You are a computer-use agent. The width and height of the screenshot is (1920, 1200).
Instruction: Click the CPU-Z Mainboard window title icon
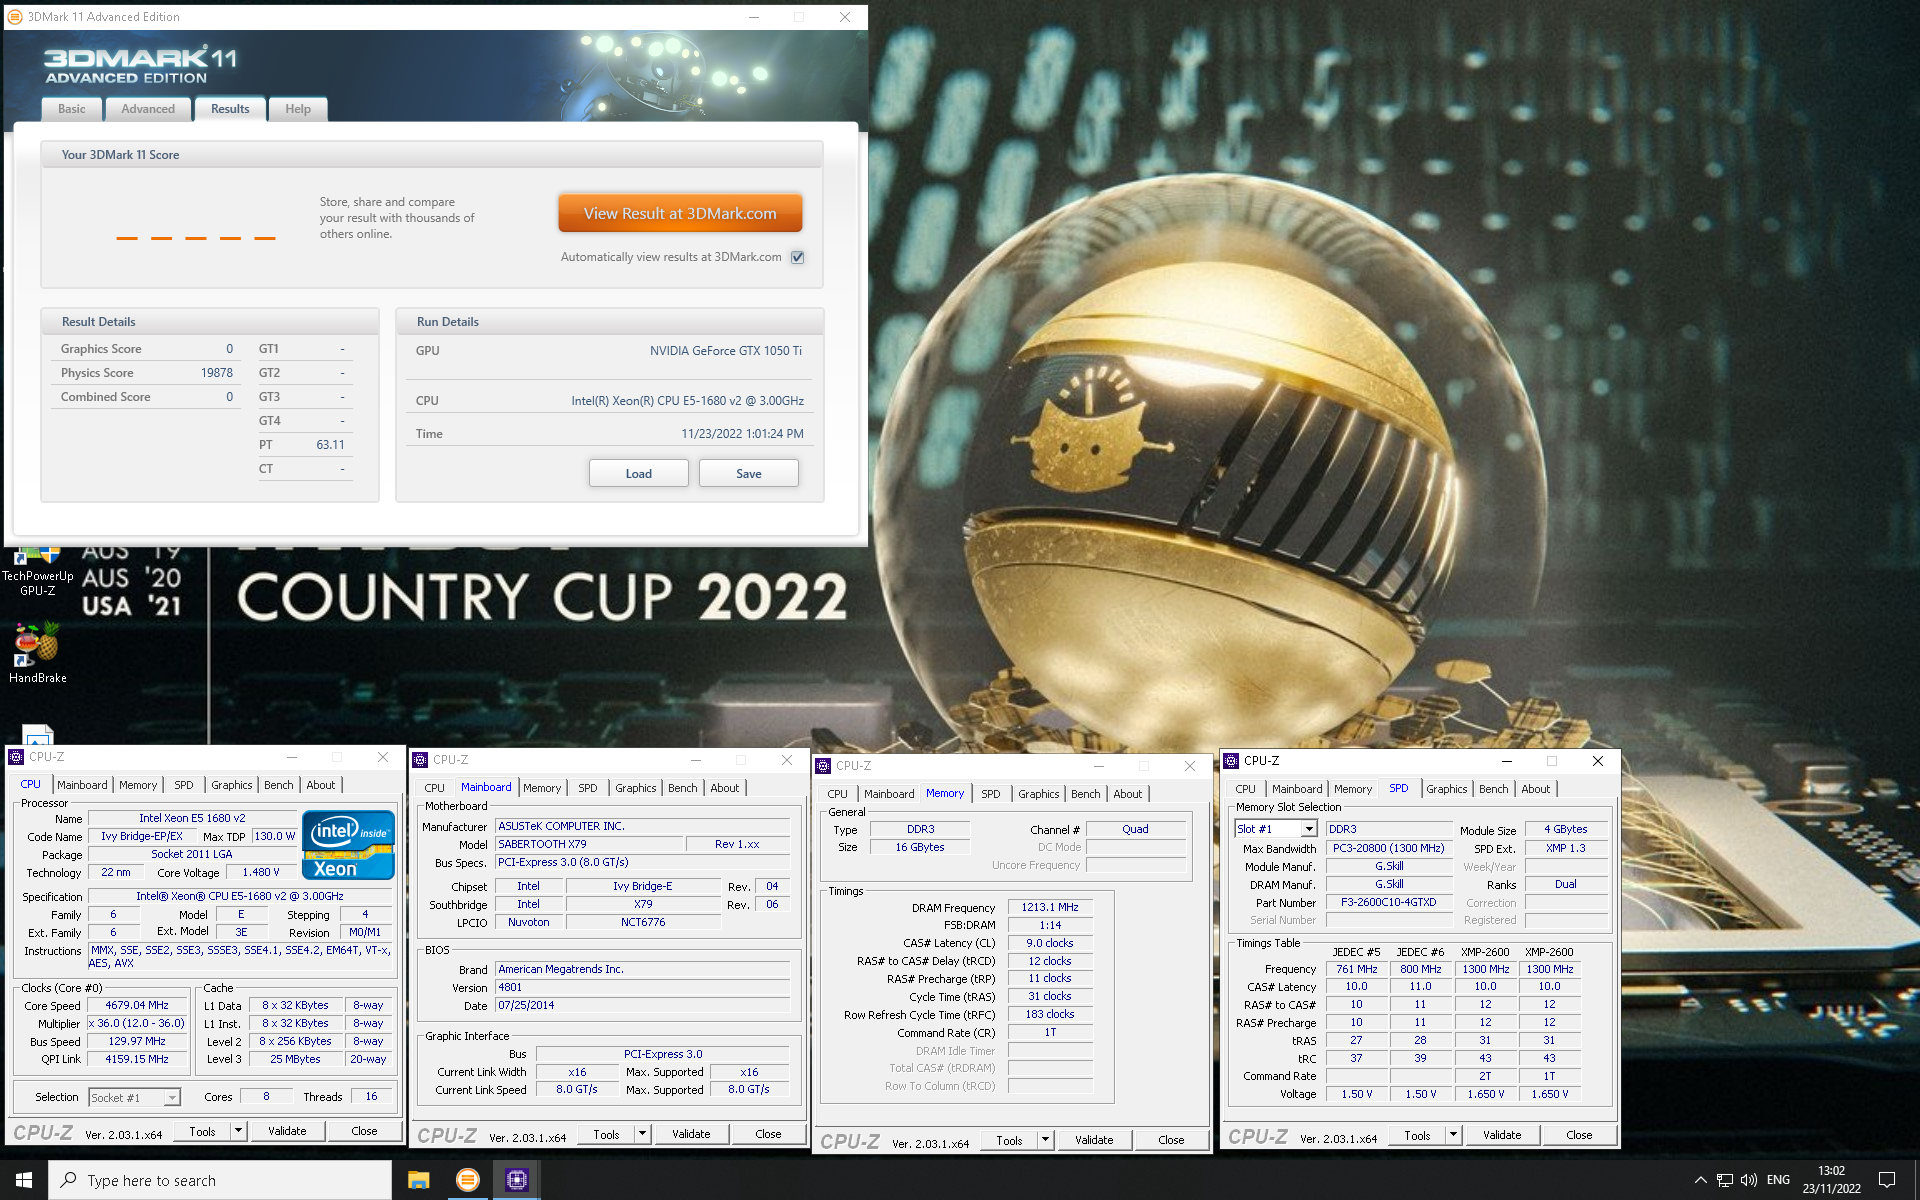tap(420, 760)
